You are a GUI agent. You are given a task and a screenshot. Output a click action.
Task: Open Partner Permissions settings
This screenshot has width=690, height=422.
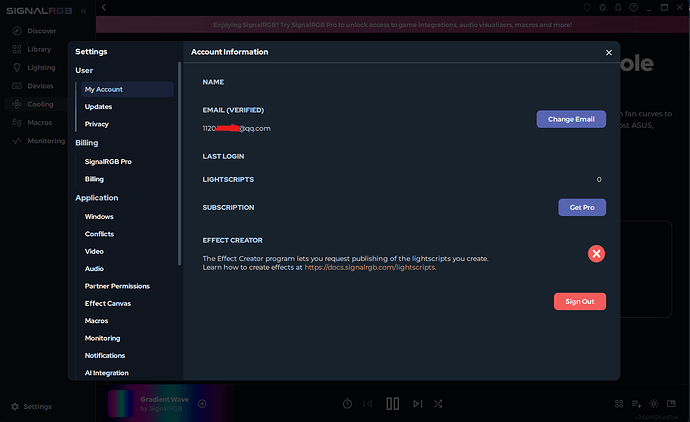(117, 286)
